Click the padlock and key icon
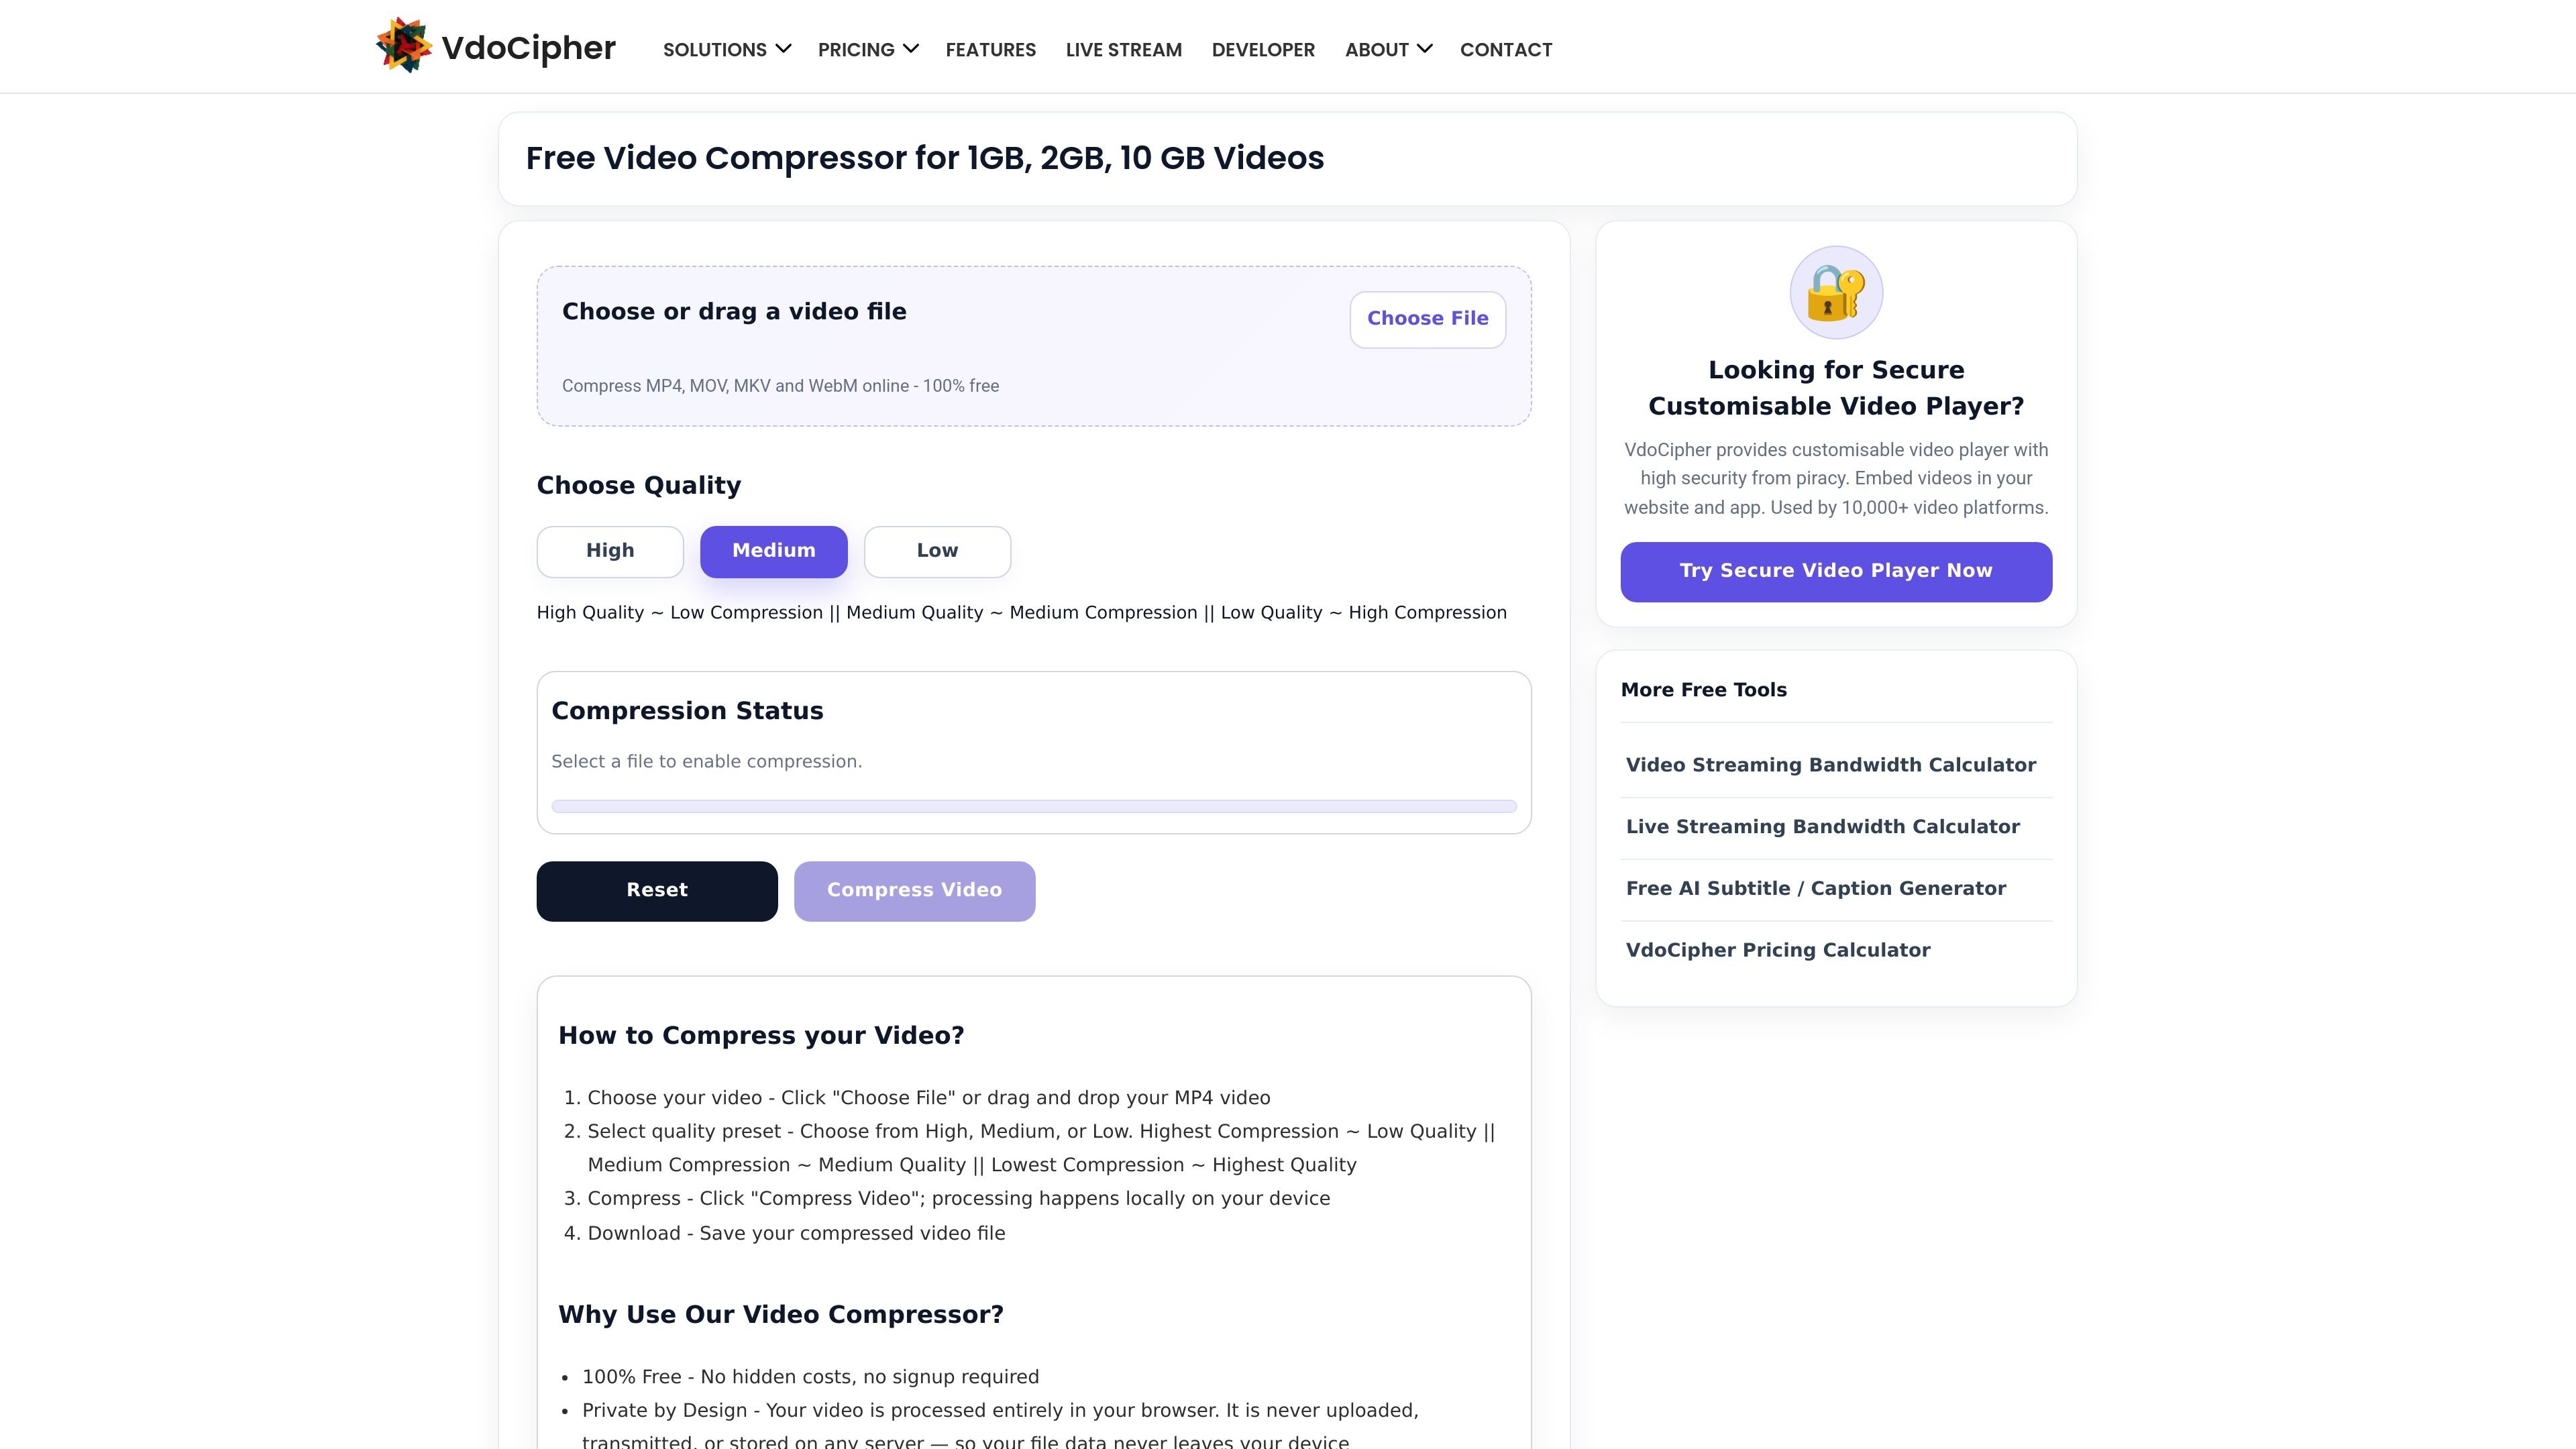The width and height of the screenshot is (2576, 1449). (x=1836, y=293)
